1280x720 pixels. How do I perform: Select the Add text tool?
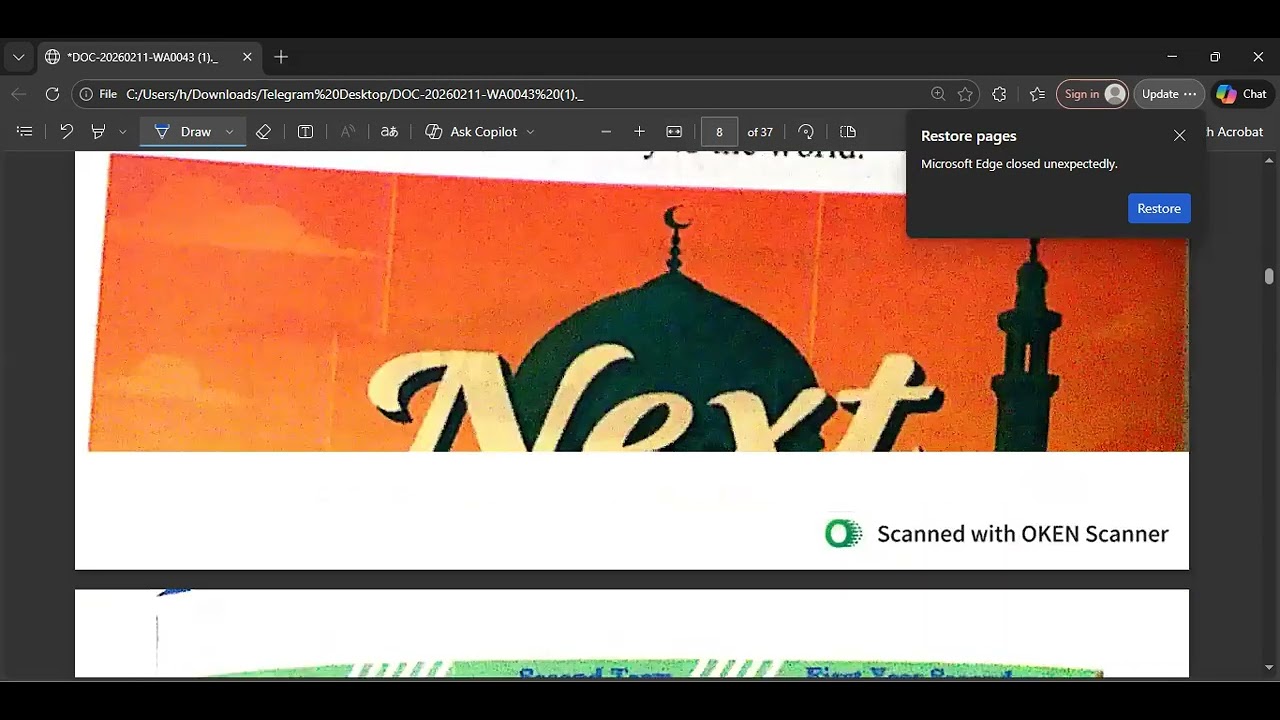pyautogui.click(x=306, y=132)
